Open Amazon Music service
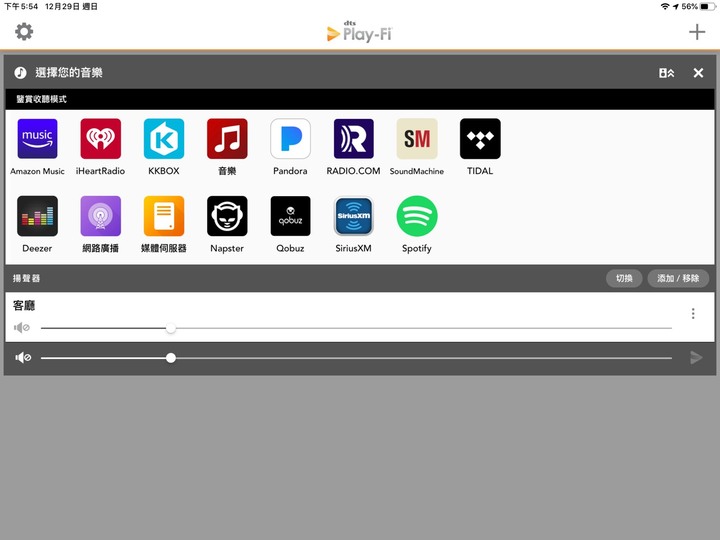The width and height of the screenshot is (720, 540). click(37, 139)
